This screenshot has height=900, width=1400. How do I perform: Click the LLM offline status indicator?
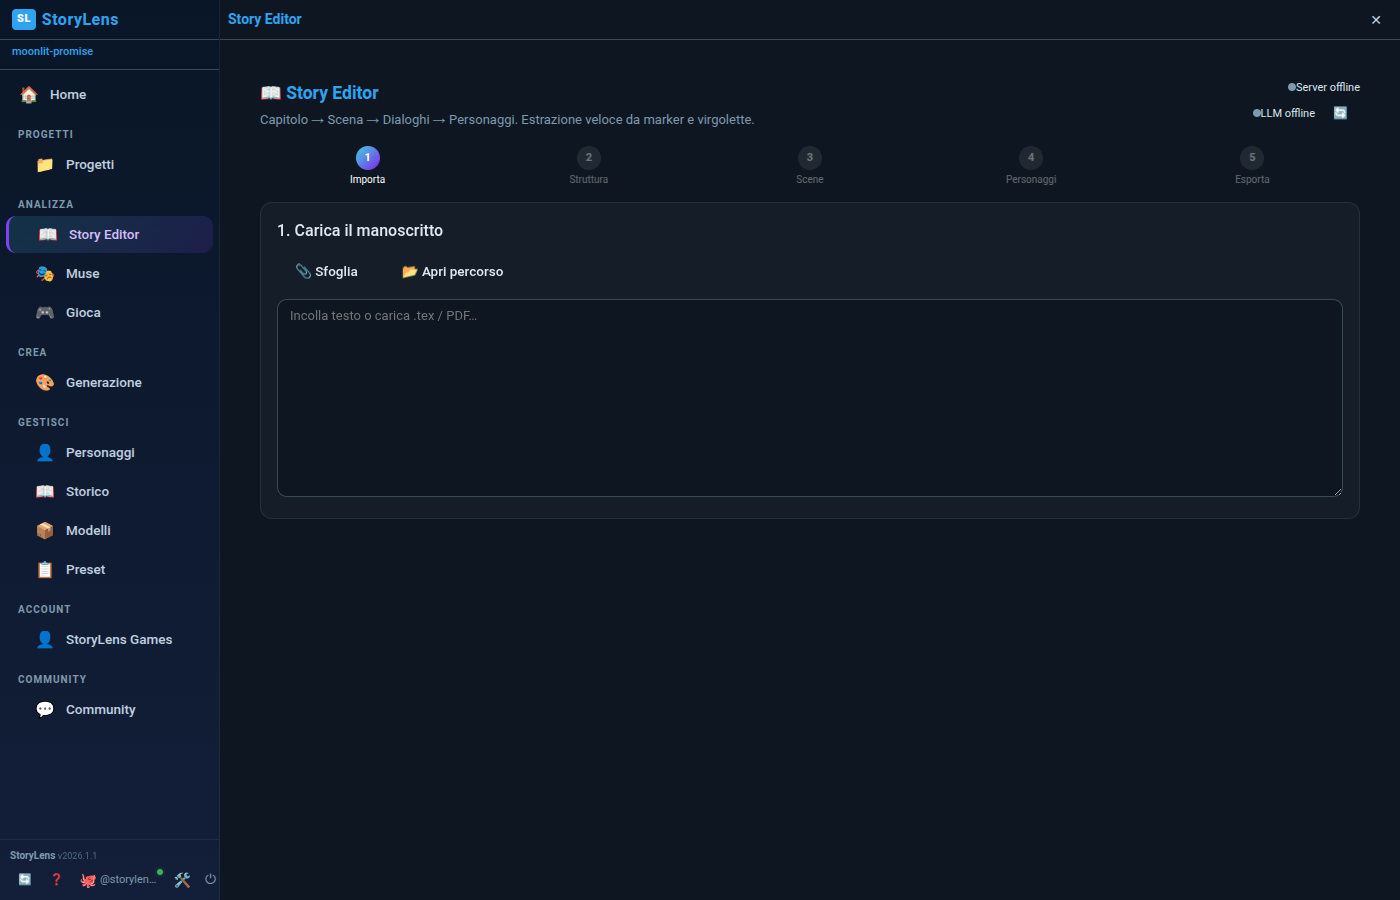[1284, 113]
